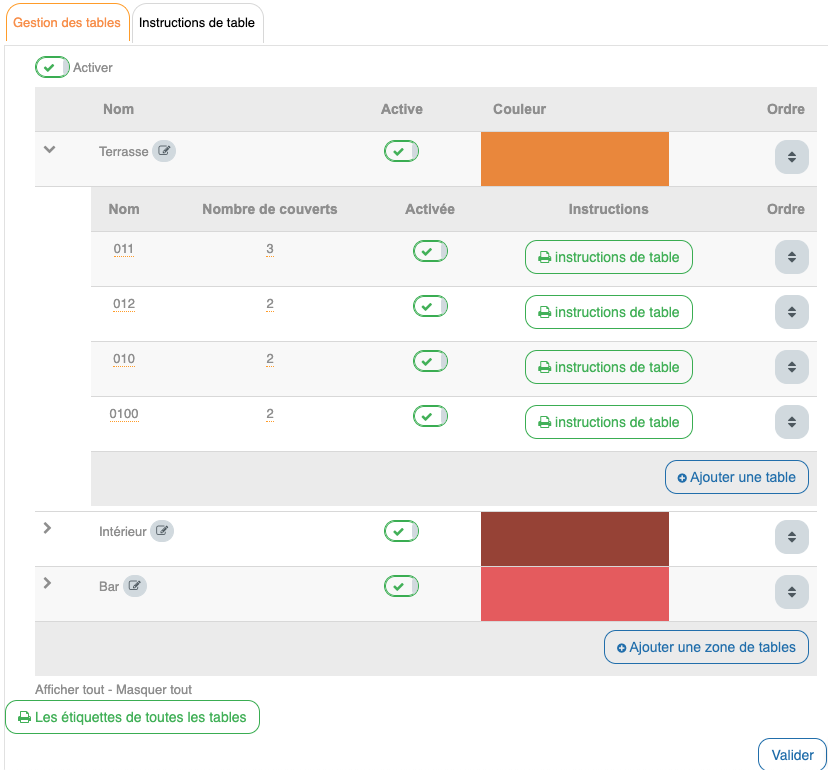Click the order sort handle for Intérieur zone
828x770 pixels.
tap(791, 537)
